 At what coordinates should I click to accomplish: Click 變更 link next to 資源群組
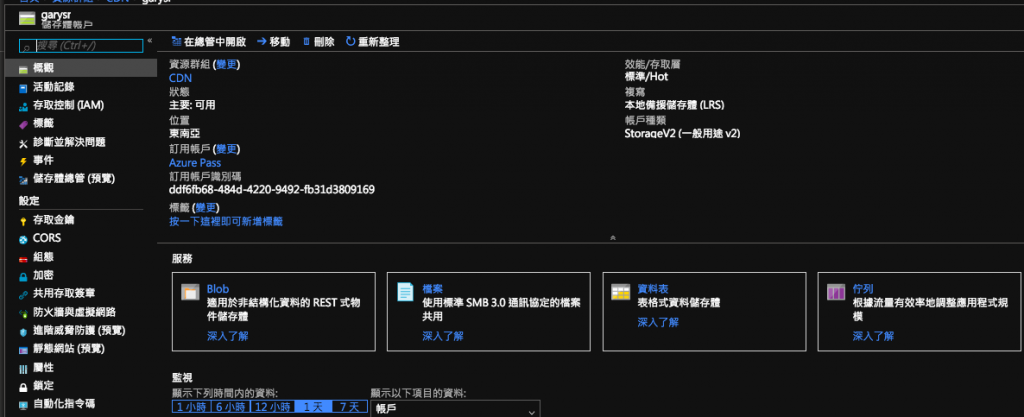[226, 65]
